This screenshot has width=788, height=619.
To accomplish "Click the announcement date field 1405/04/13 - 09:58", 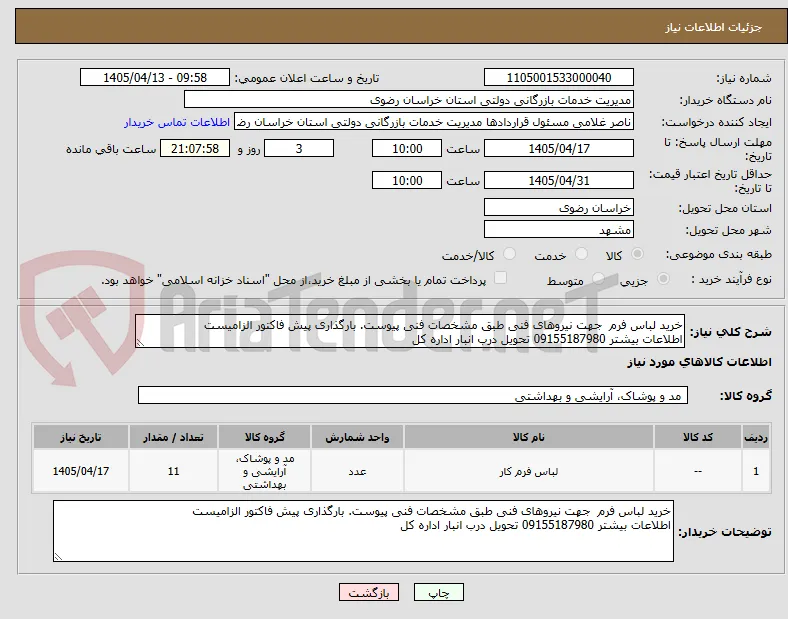I will [155, 77].
